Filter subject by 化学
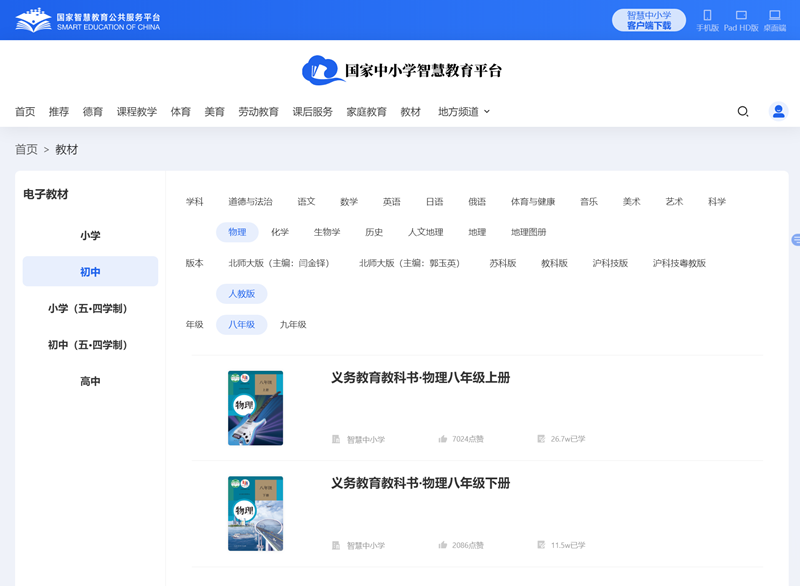Image resolution: width=800 pixels, height=586 pixels. (280, 232)
